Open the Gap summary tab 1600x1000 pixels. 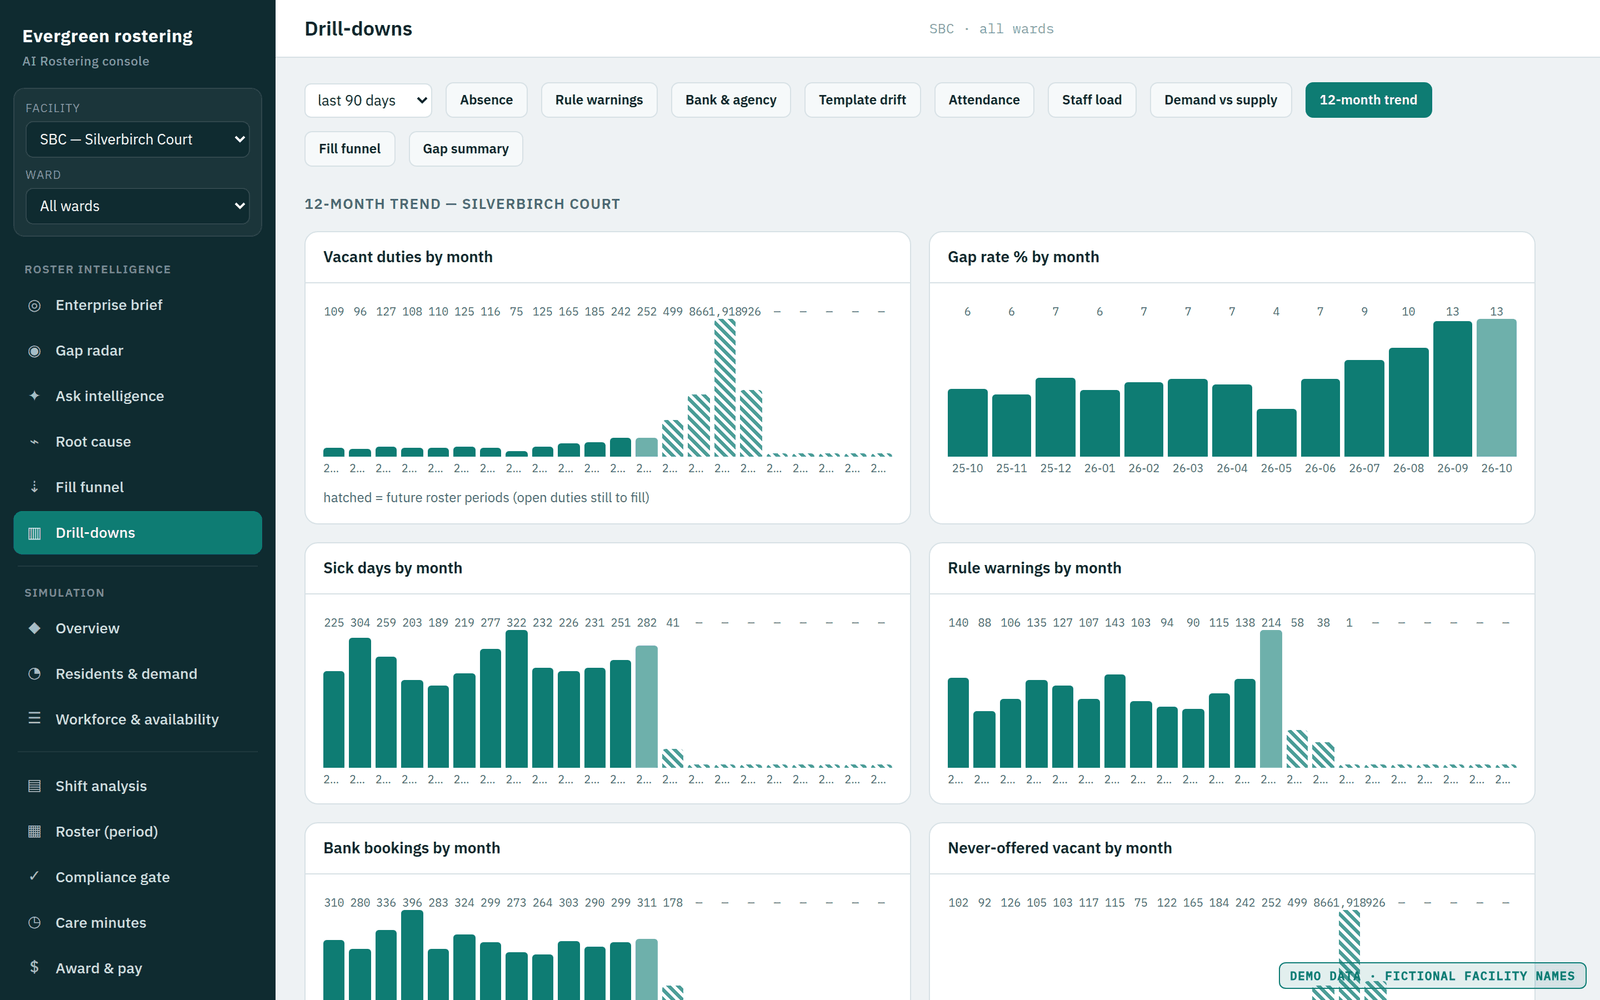pyautogui.click(x=466, y=149)
